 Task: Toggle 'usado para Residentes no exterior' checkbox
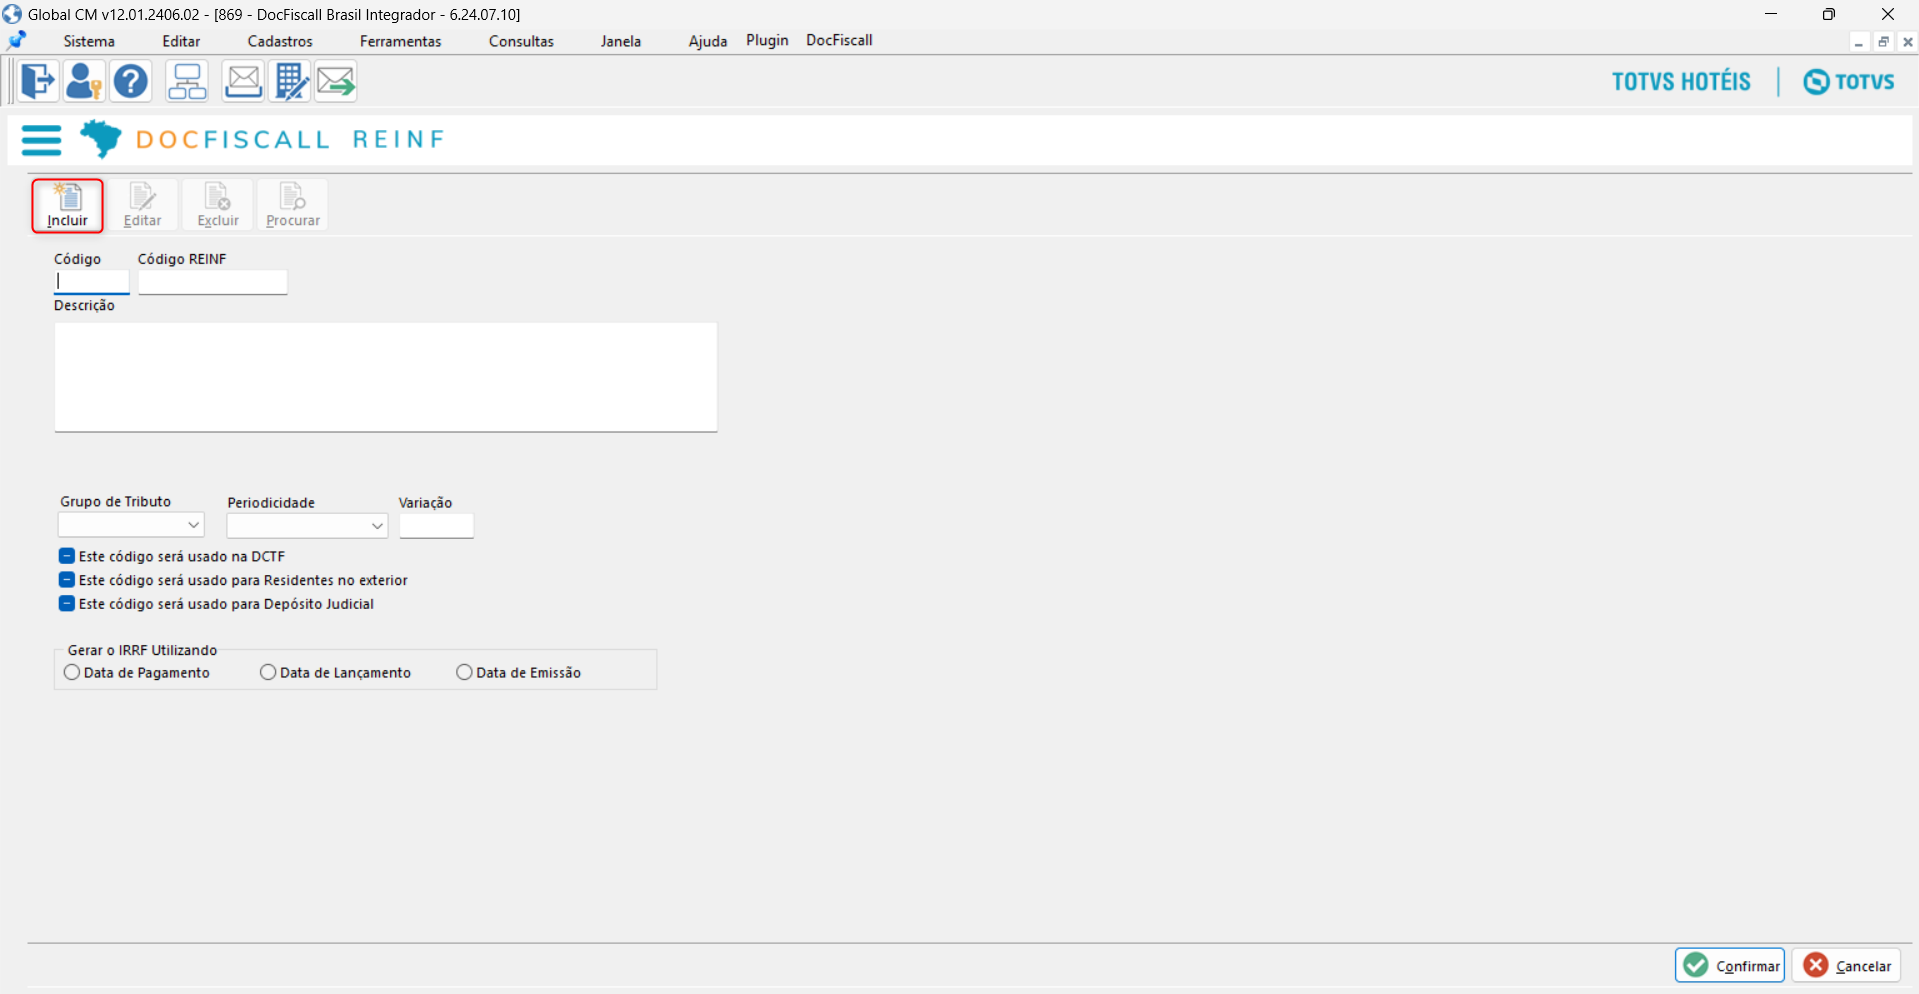pyautogui.click(x=67, y=580)
